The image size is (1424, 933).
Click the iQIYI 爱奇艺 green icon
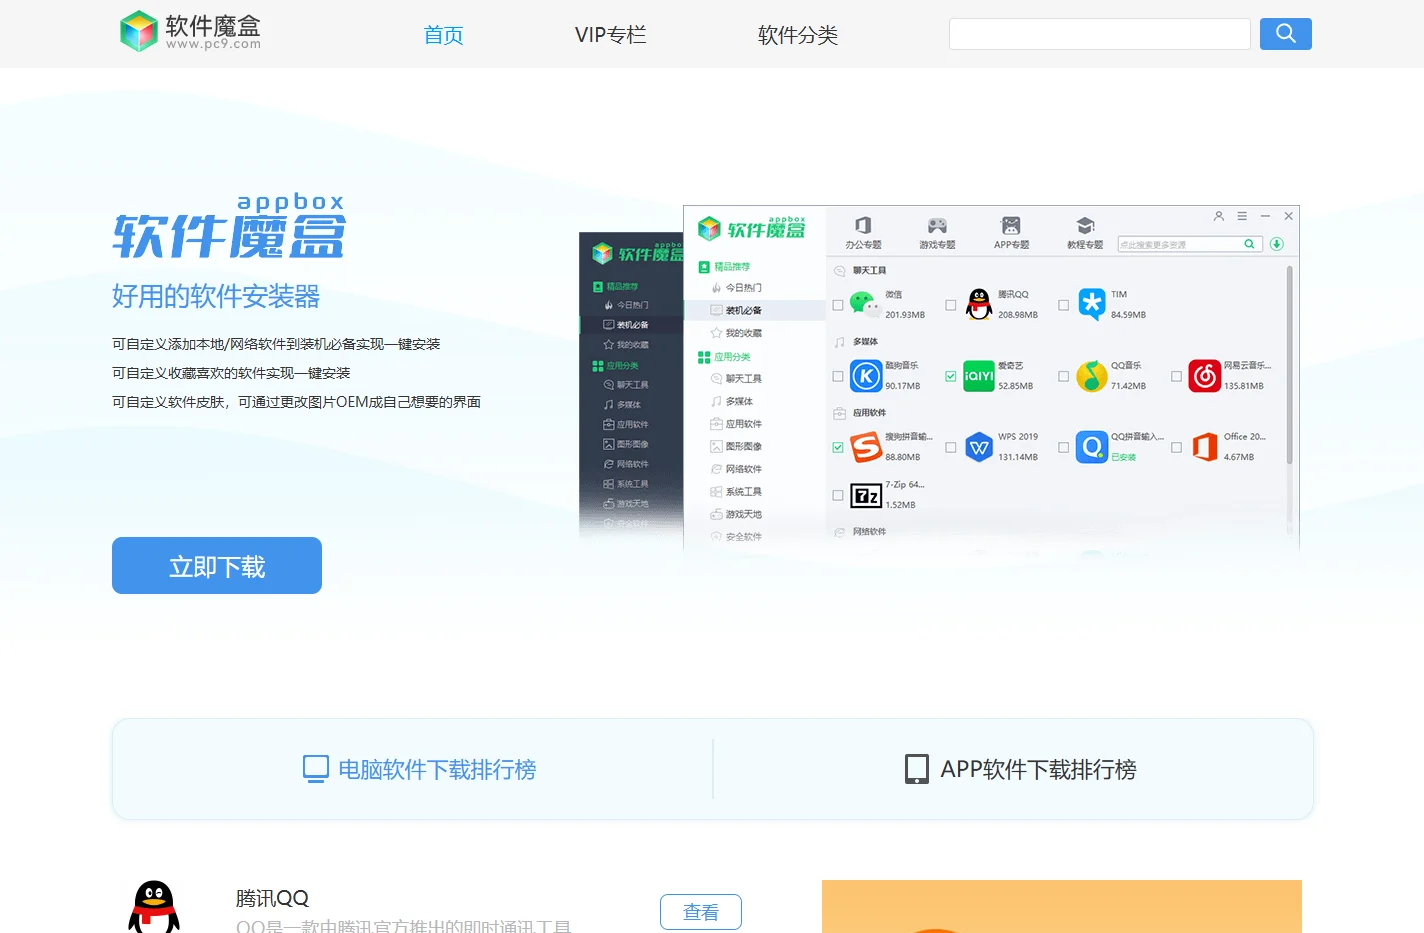pos(978,376)
